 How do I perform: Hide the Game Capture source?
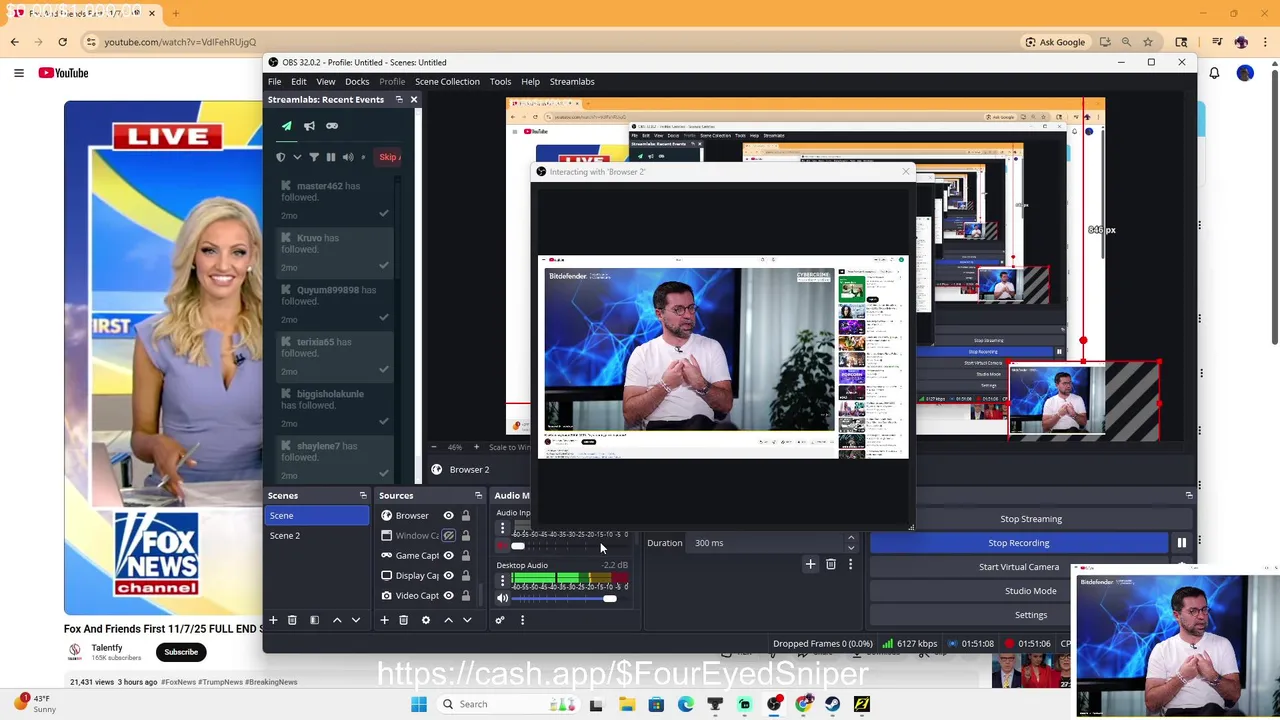point(448,556)
